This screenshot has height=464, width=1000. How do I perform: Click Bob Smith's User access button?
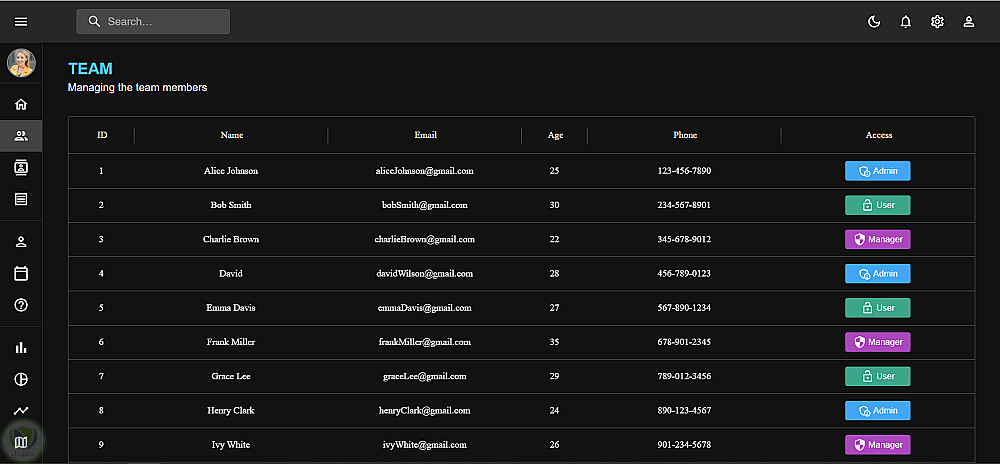(x=877, y=205)
